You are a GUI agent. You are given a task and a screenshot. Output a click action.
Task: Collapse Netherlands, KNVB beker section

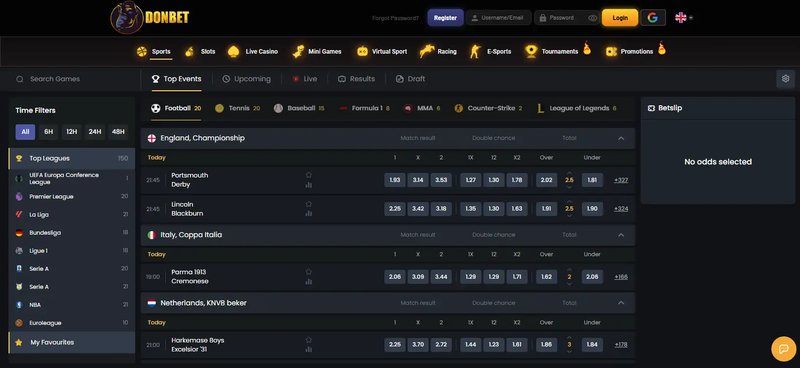click(x=621, y=303)
